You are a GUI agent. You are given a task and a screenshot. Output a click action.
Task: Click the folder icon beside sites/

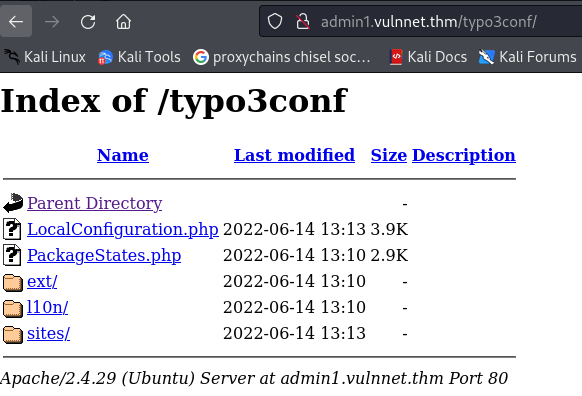(x=13, y=334)
